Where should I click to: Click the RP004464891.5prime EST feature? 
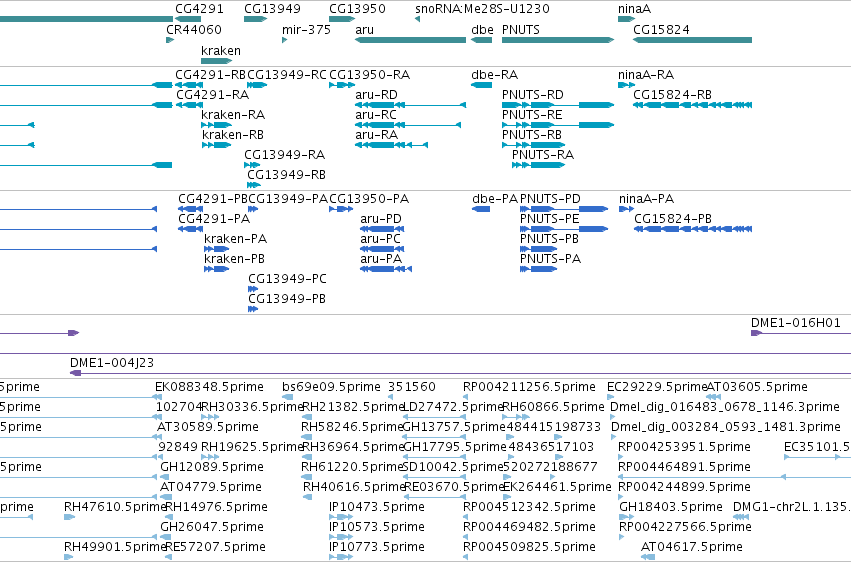click(x=734, y=477)
